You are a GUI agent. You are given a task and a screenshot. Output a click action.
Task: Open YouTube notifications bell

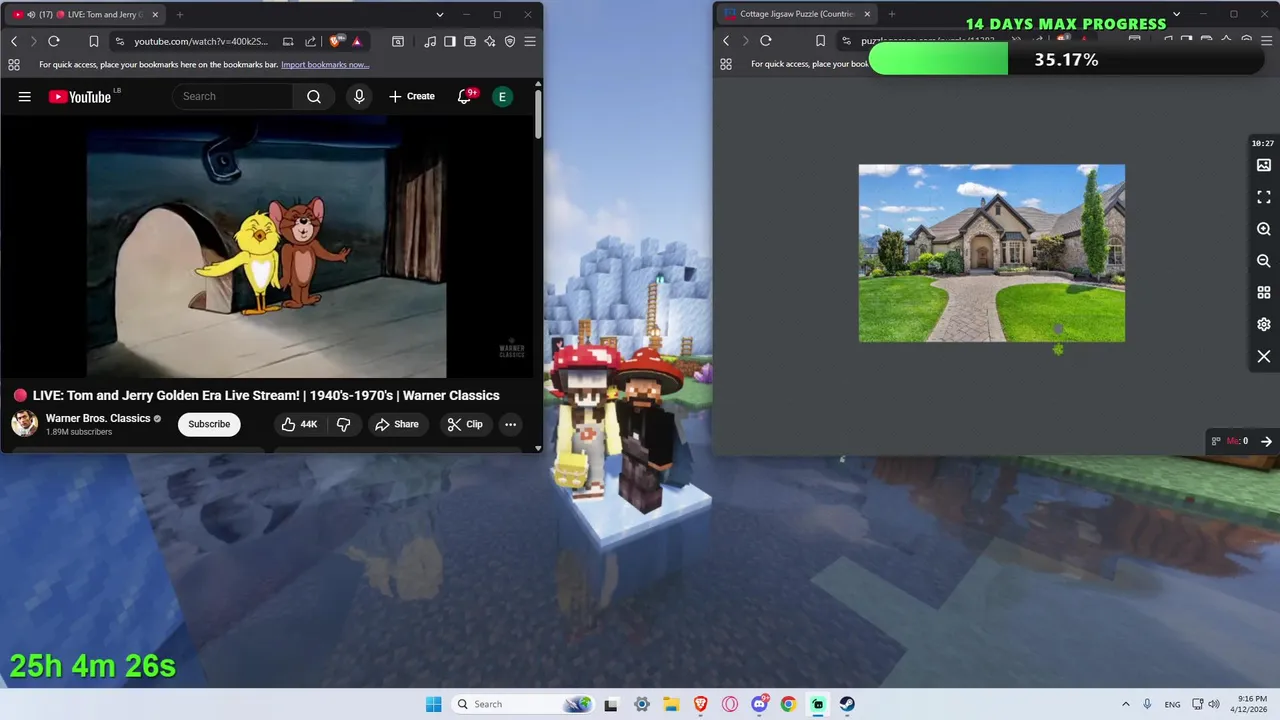click(x=465, y=96)
